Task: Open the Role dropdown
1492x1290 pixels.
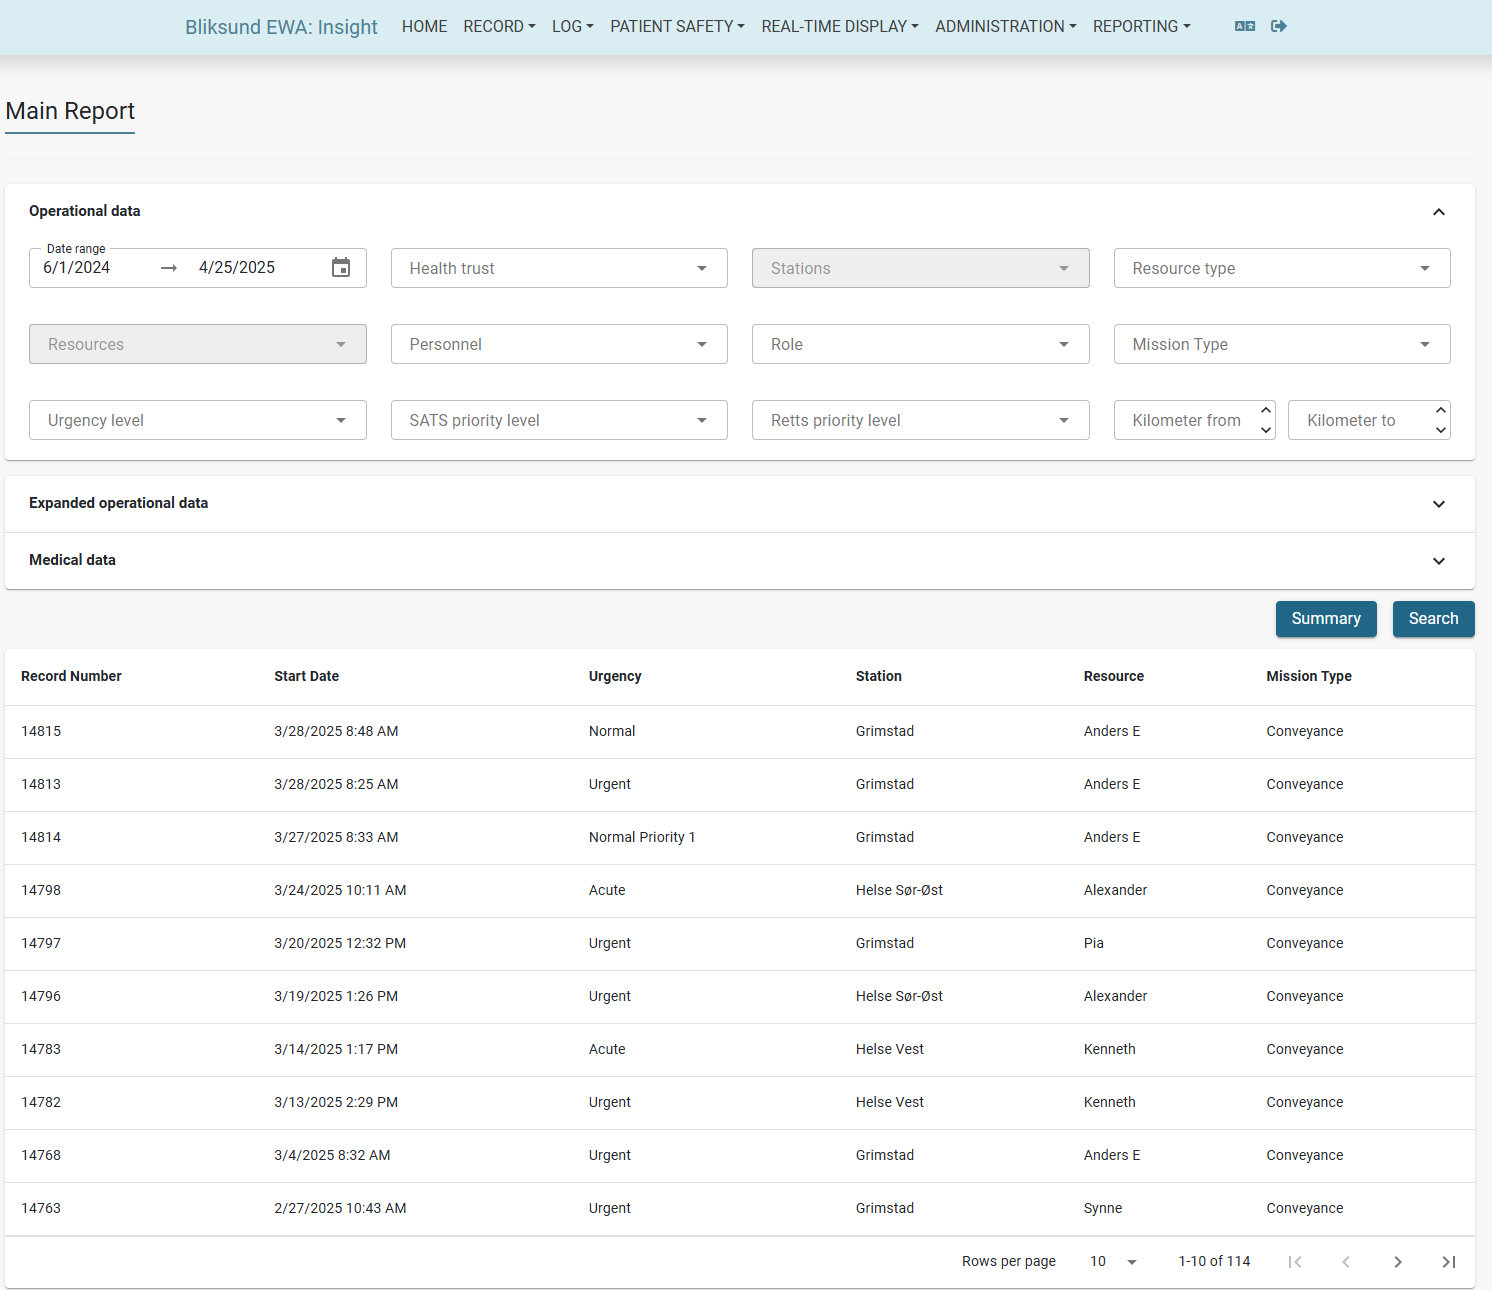Action: (x=920, y=344)
